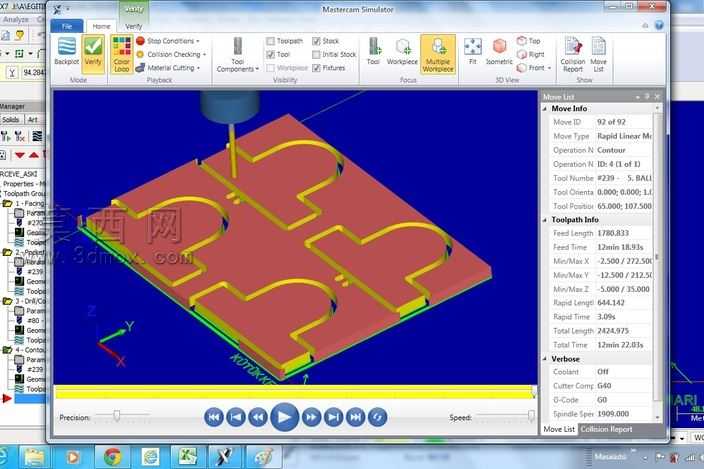Select the Verify ribbon tab

click(133, 26)
